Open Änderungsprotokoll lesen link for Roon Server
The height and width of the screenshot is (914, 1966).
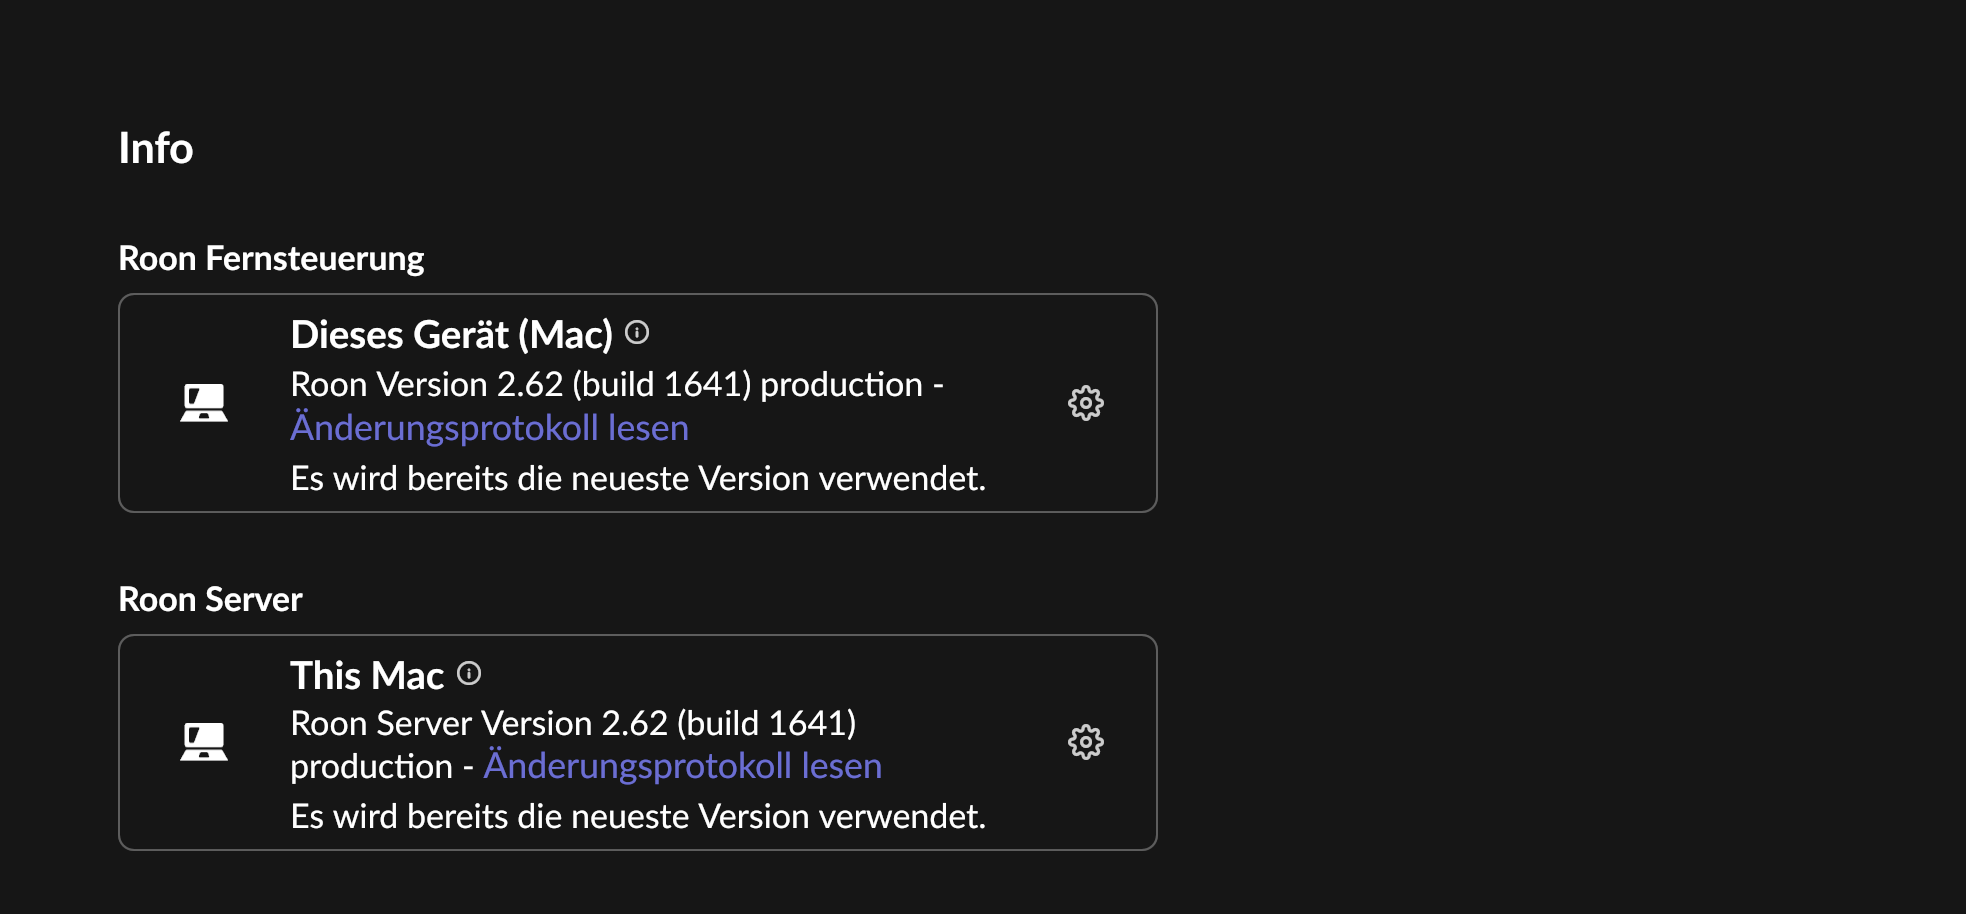click(x=682, y=766)
